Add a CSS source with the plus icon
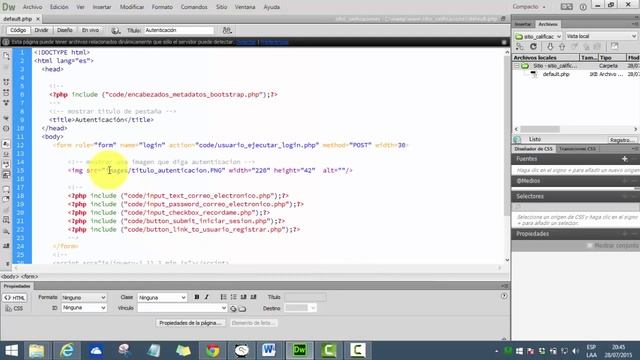The width and height of the screenshot is (640, 360). point(624,159)
